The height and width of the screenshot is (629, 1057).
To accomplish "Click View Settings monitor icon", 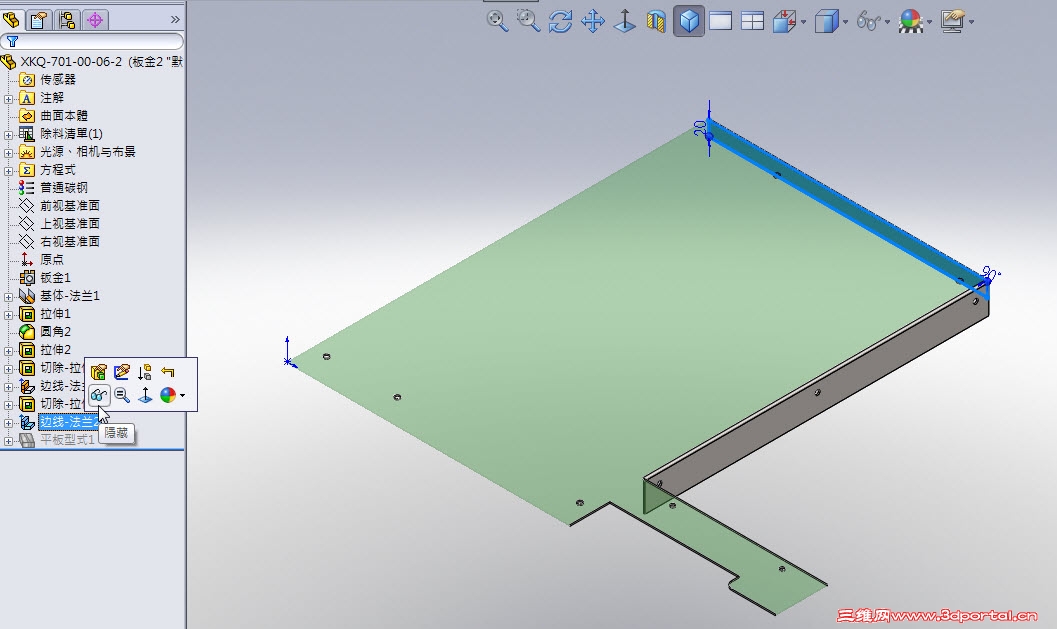I will coord(953,22).
